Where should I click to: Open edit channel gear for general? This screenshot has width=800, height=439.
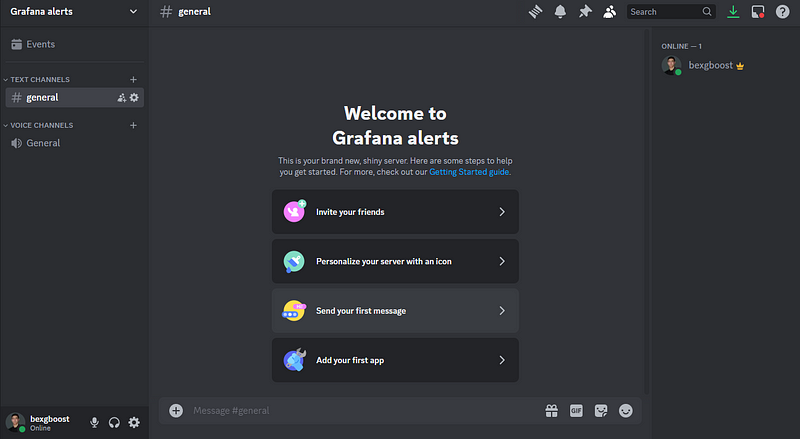(134, 97)
